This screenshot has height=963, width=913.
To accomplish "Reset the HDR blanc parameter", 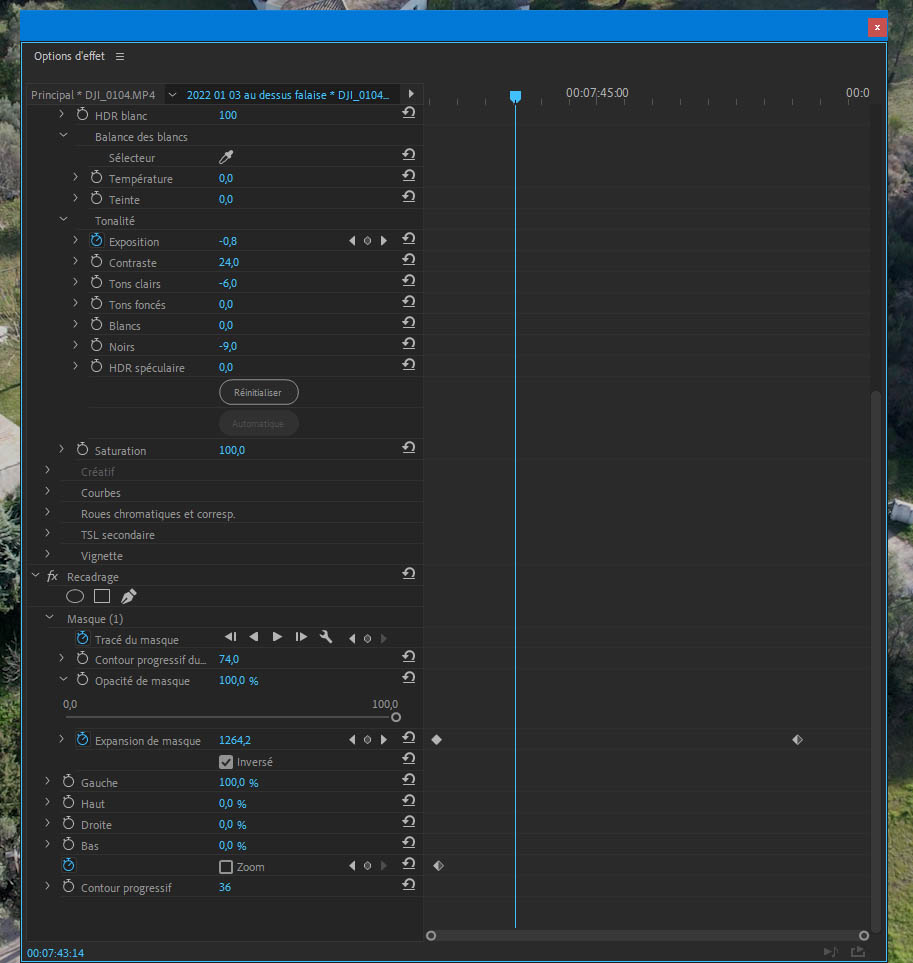I will (x=409, y=112).
